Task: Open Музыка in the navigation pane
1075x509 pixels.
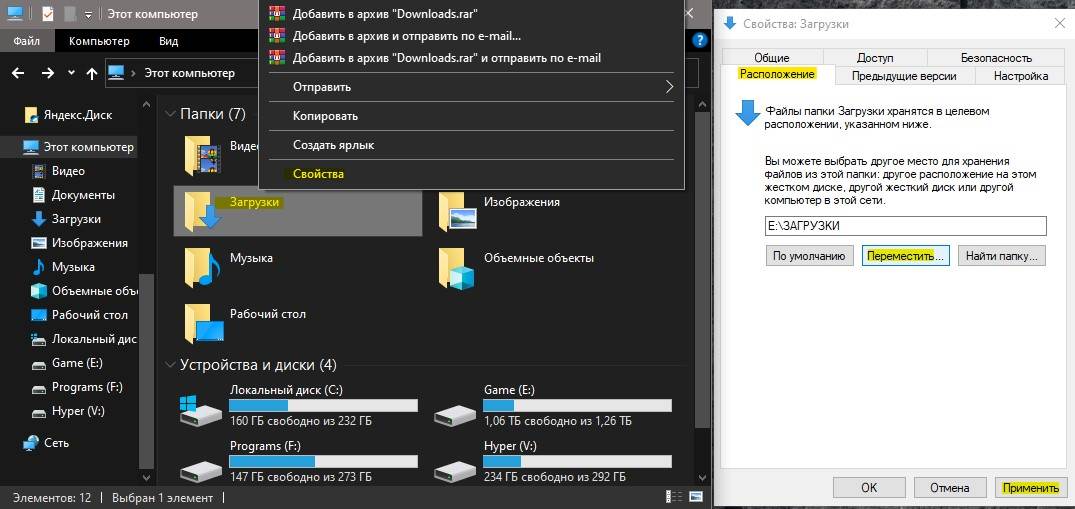Action: (x=63, y=267)
